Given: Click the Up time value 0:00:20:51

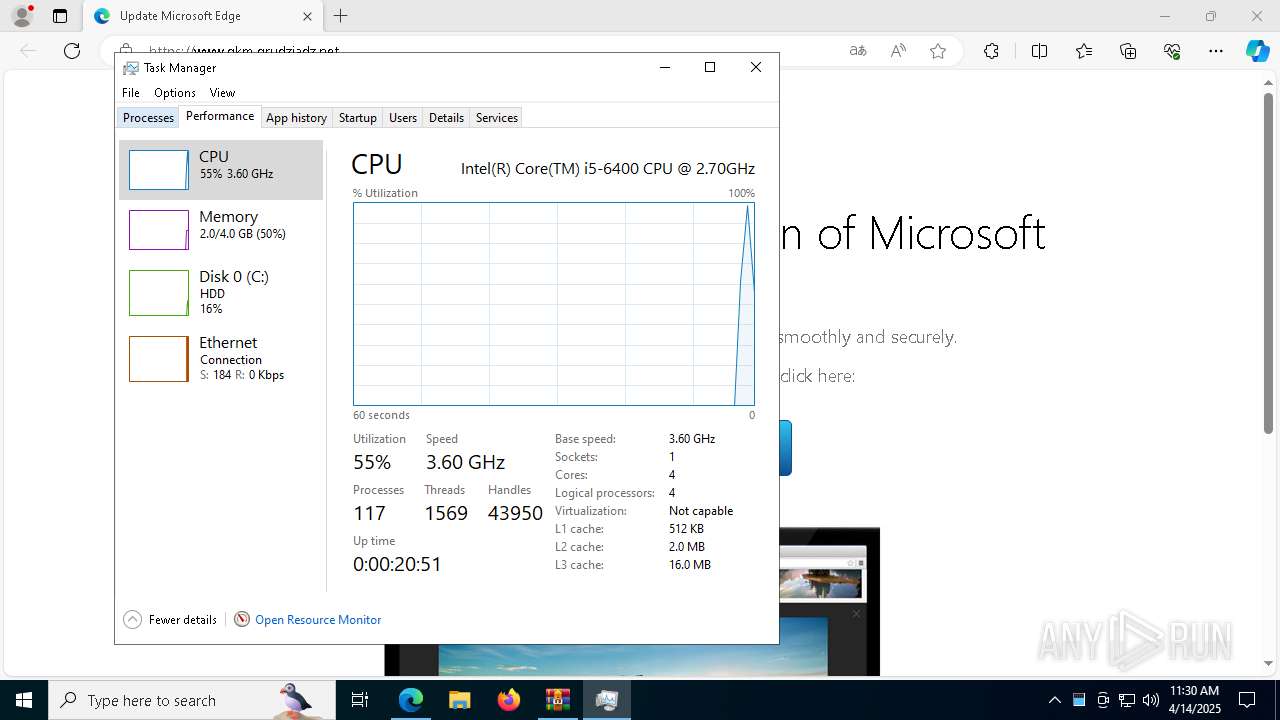Looking at the screenshot, I should pyautogui.click(x=397, y=564).
